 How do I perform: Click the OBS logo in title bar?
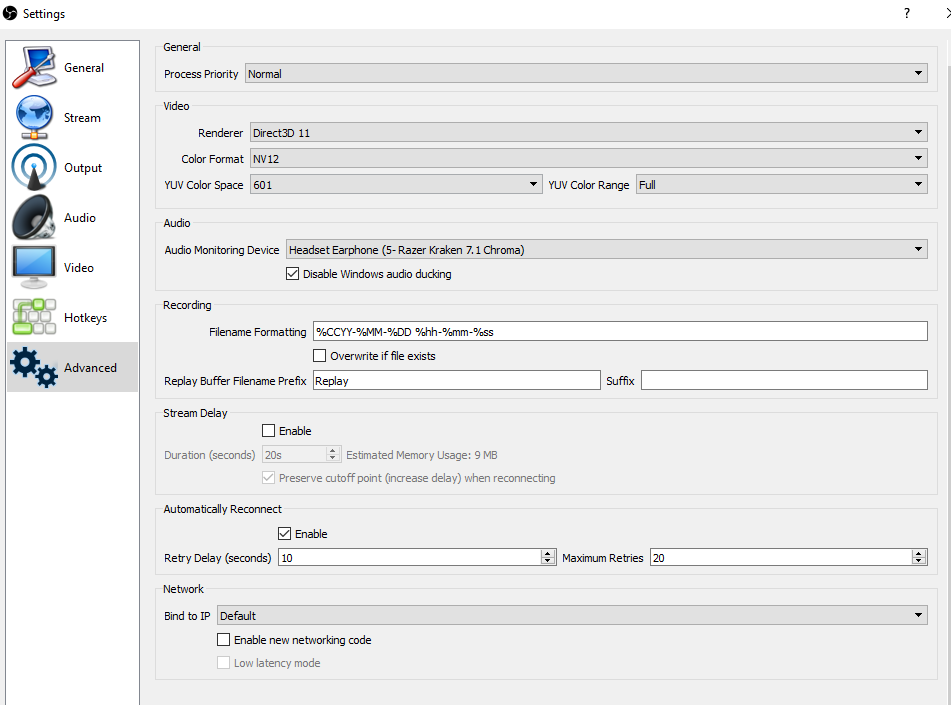point(10,13)
